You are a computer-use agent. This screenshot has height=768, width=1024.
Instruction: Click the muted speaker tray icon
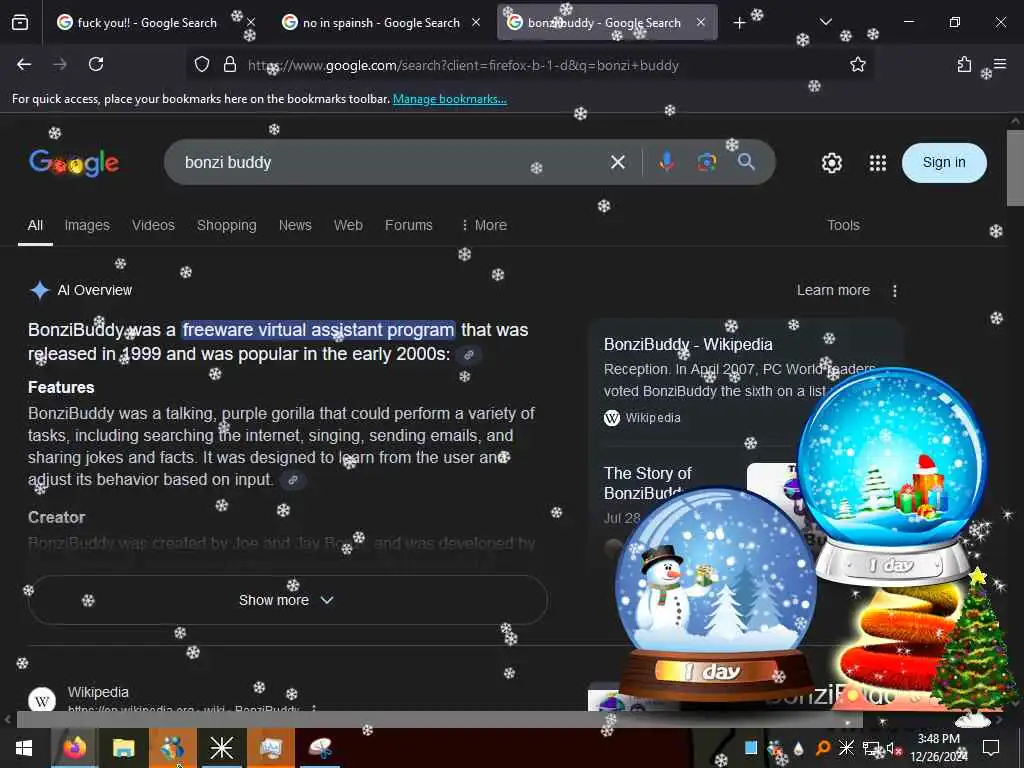tap(892, 749)
